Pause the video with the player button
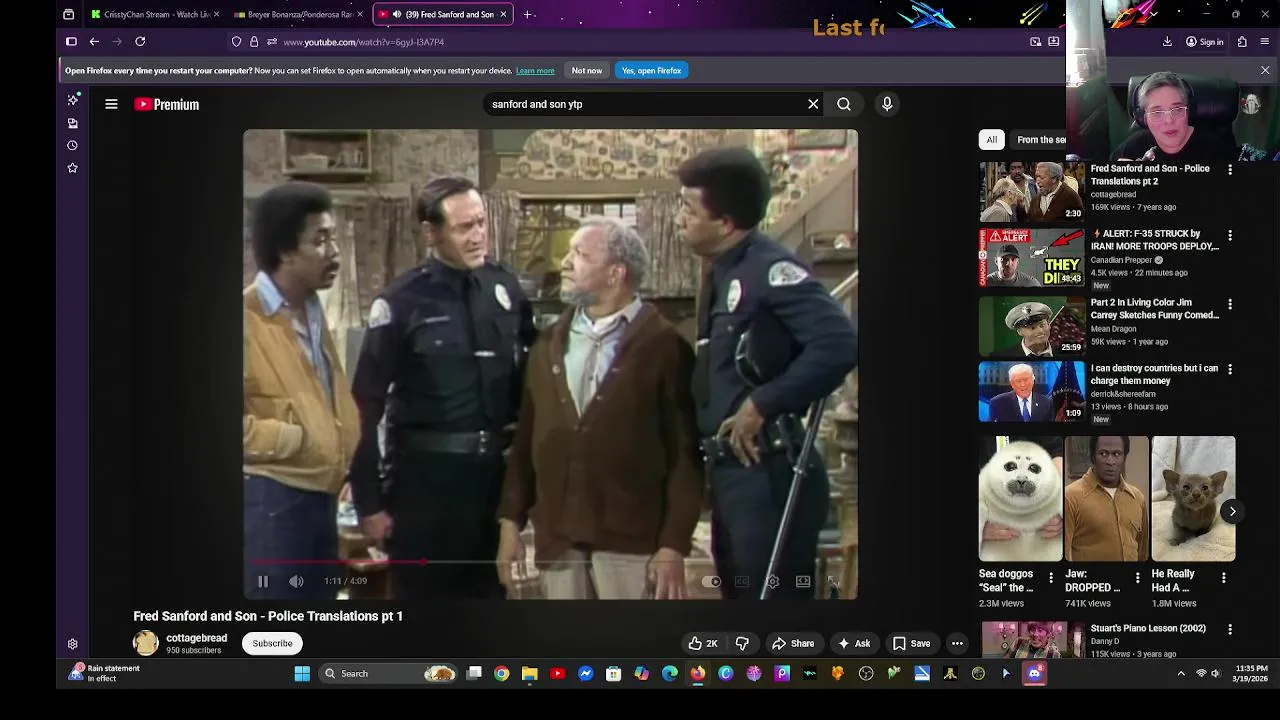The height and width of the screenshot is (720, 1280). coord(263,581)
